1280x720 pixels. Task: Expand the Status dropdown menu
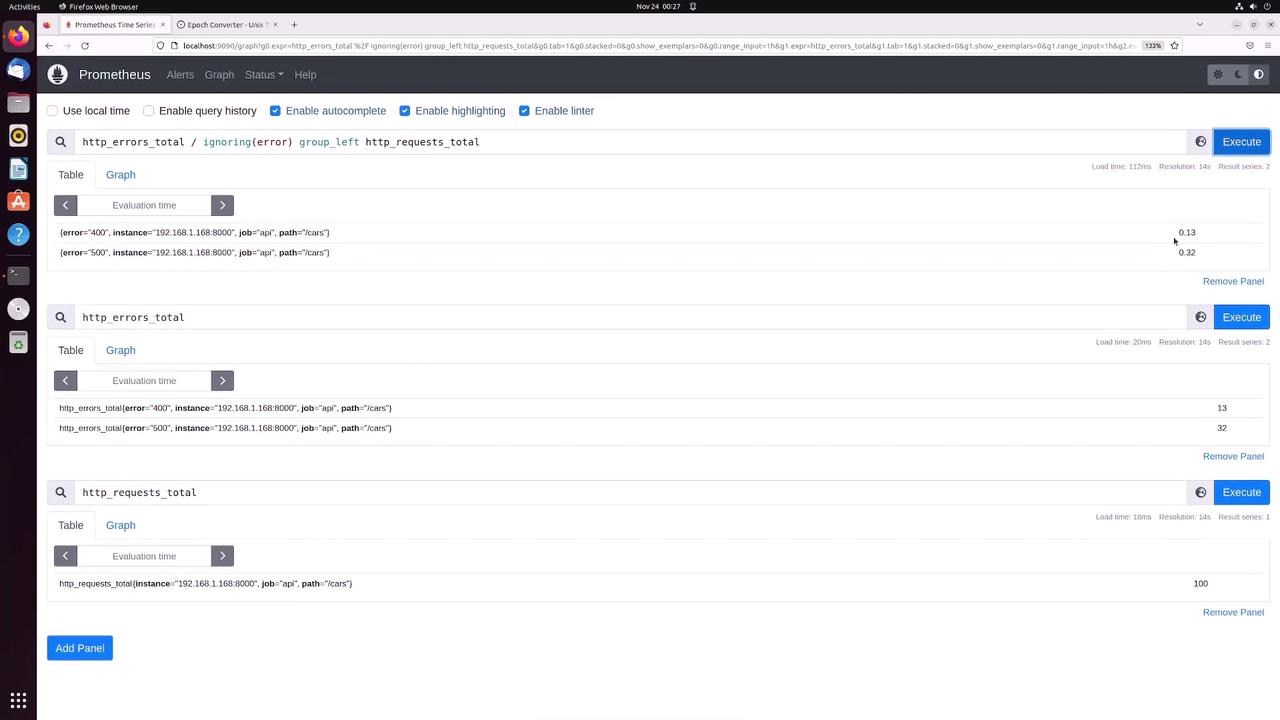264,75
